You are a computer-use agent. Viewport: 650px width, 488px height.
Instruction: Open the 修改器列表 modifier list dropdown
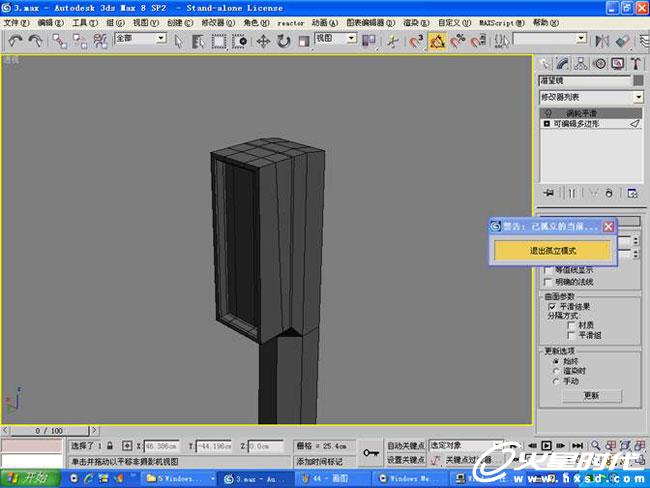click(591, 97)
